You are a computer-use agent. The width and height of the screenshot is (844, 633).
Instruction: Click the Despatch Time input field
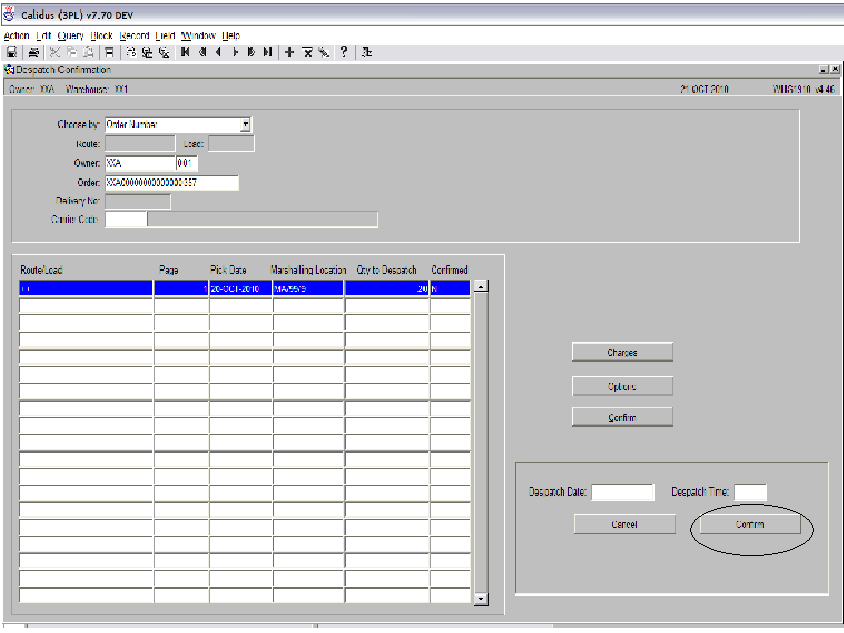click(750, 492)
